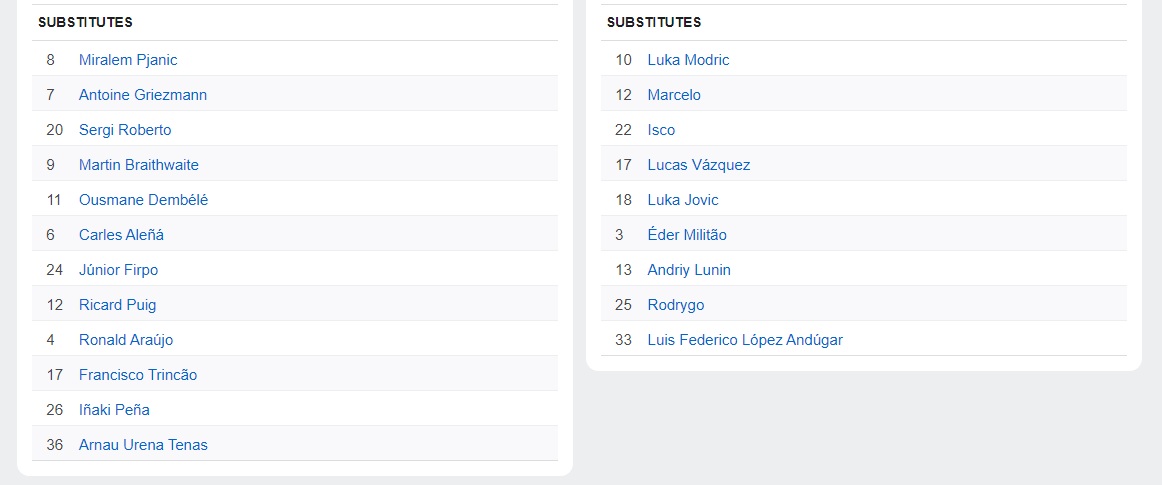
Task: Select Lucas Vázquez link
Action: [699, 165]
